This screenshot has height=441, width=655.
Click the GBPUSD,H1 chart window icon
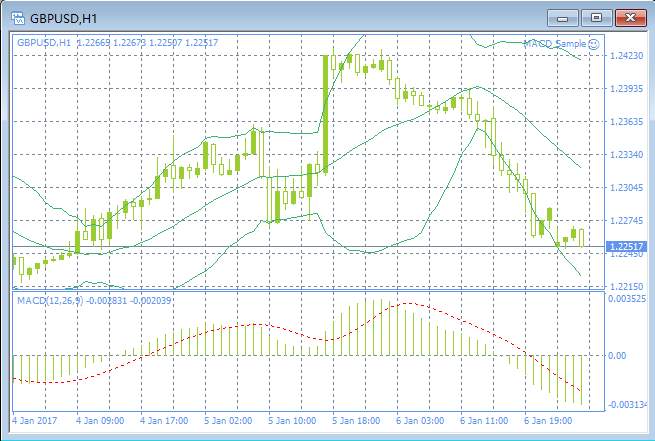click(18, 18)
